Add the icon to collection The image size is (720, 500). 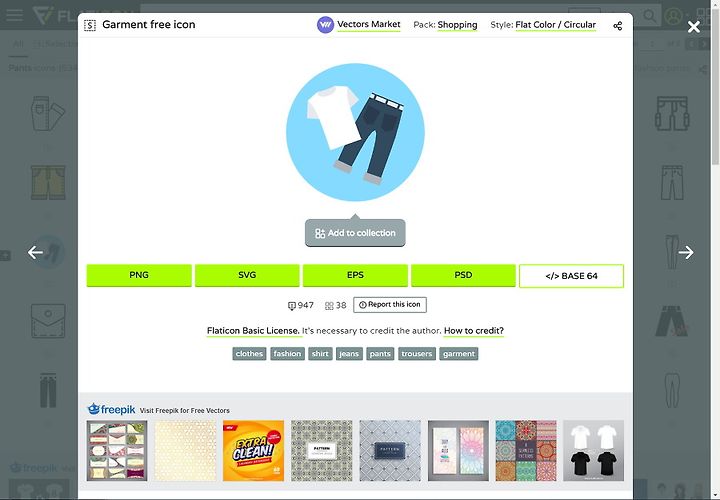[355, 233]
